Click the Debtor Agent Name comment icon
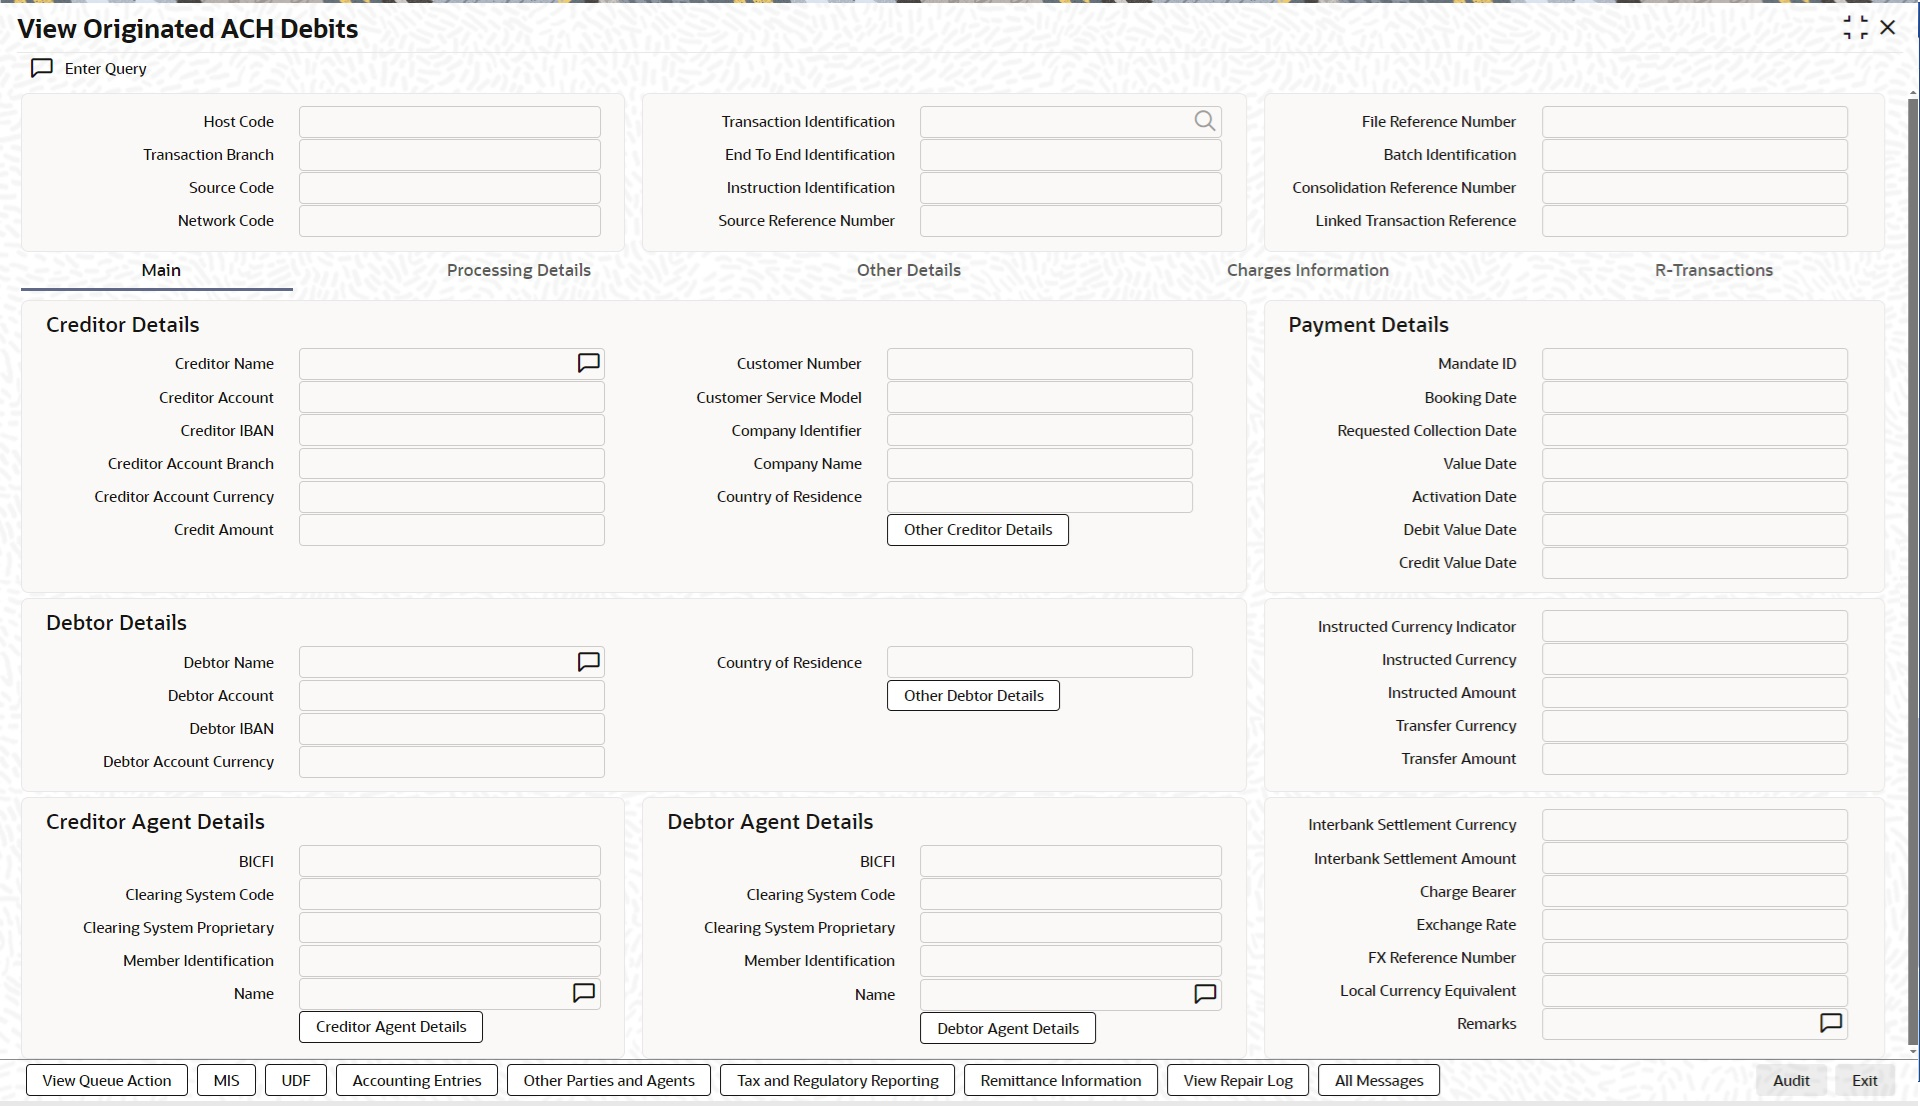Image resolution: width=1920 pixels, height=1110 pixels. coord(1205,994)
